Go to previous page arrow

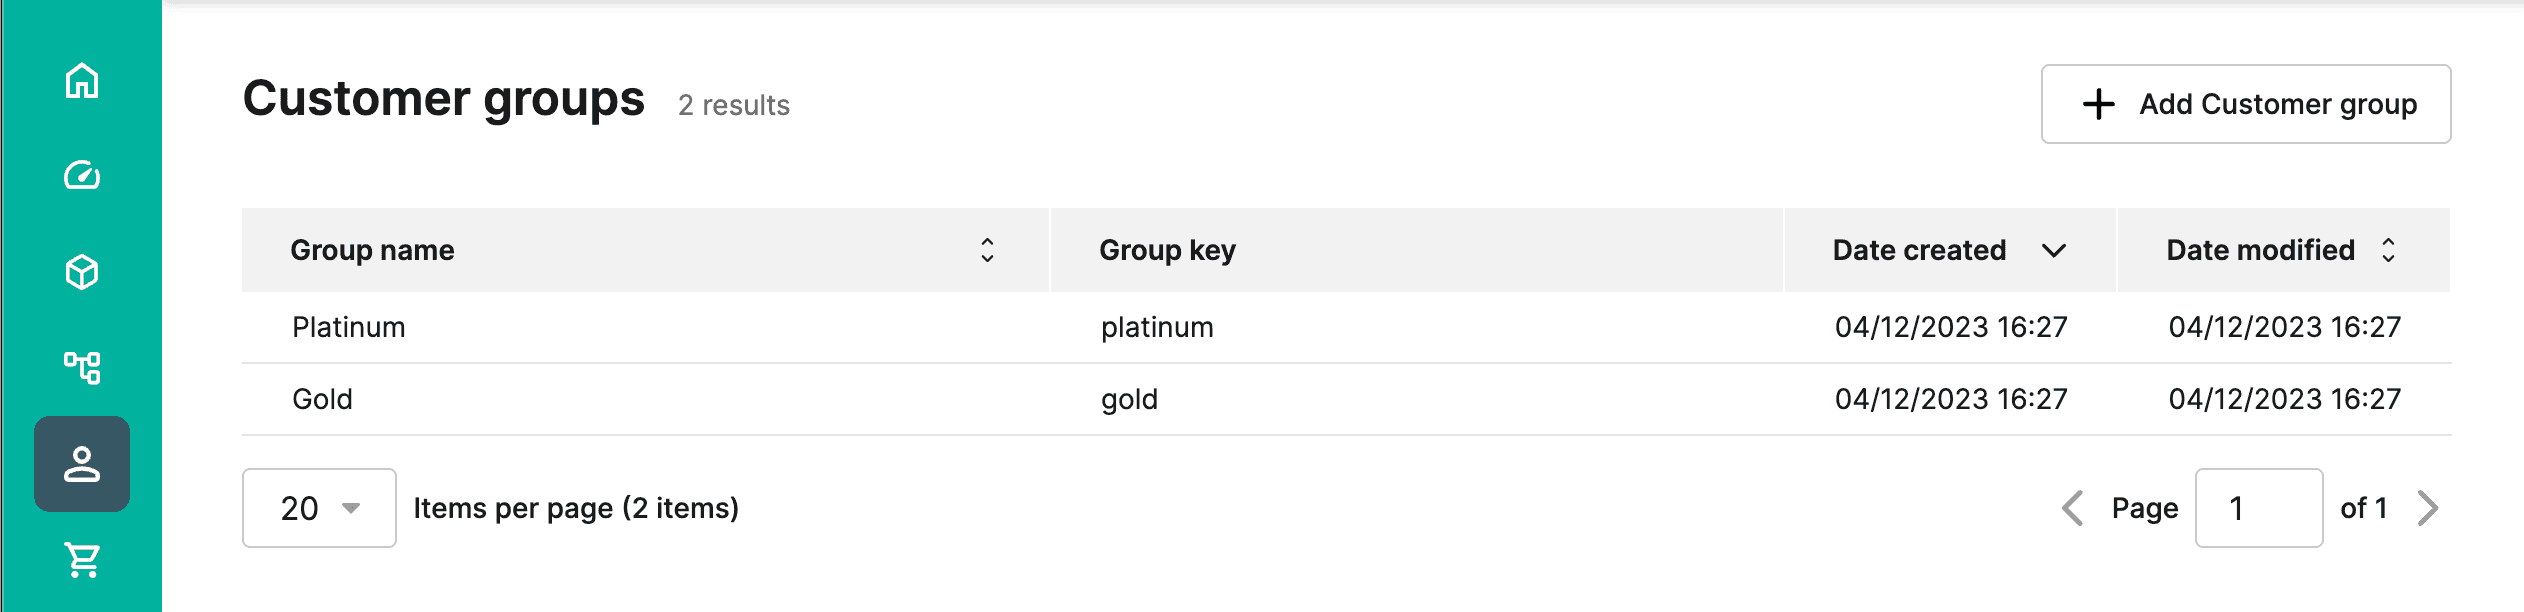click(2073, 508)
